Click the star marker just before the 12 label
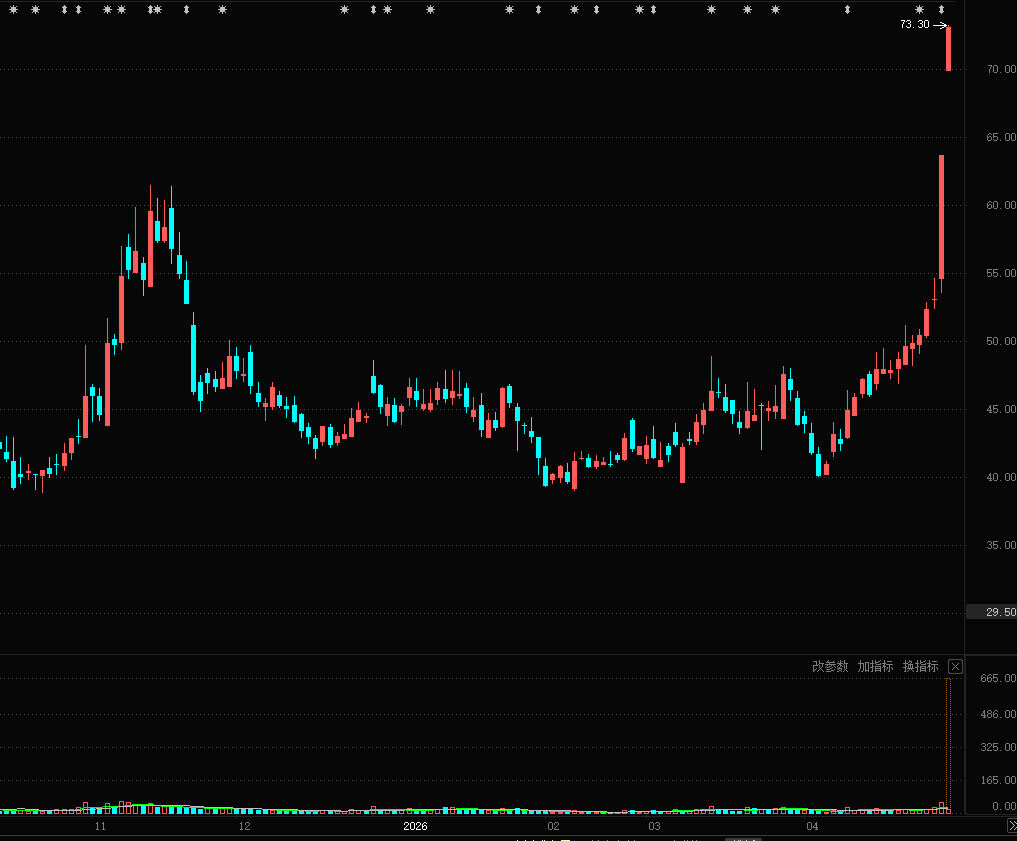Screen dimensions: 1017x841 pos(222,10)
